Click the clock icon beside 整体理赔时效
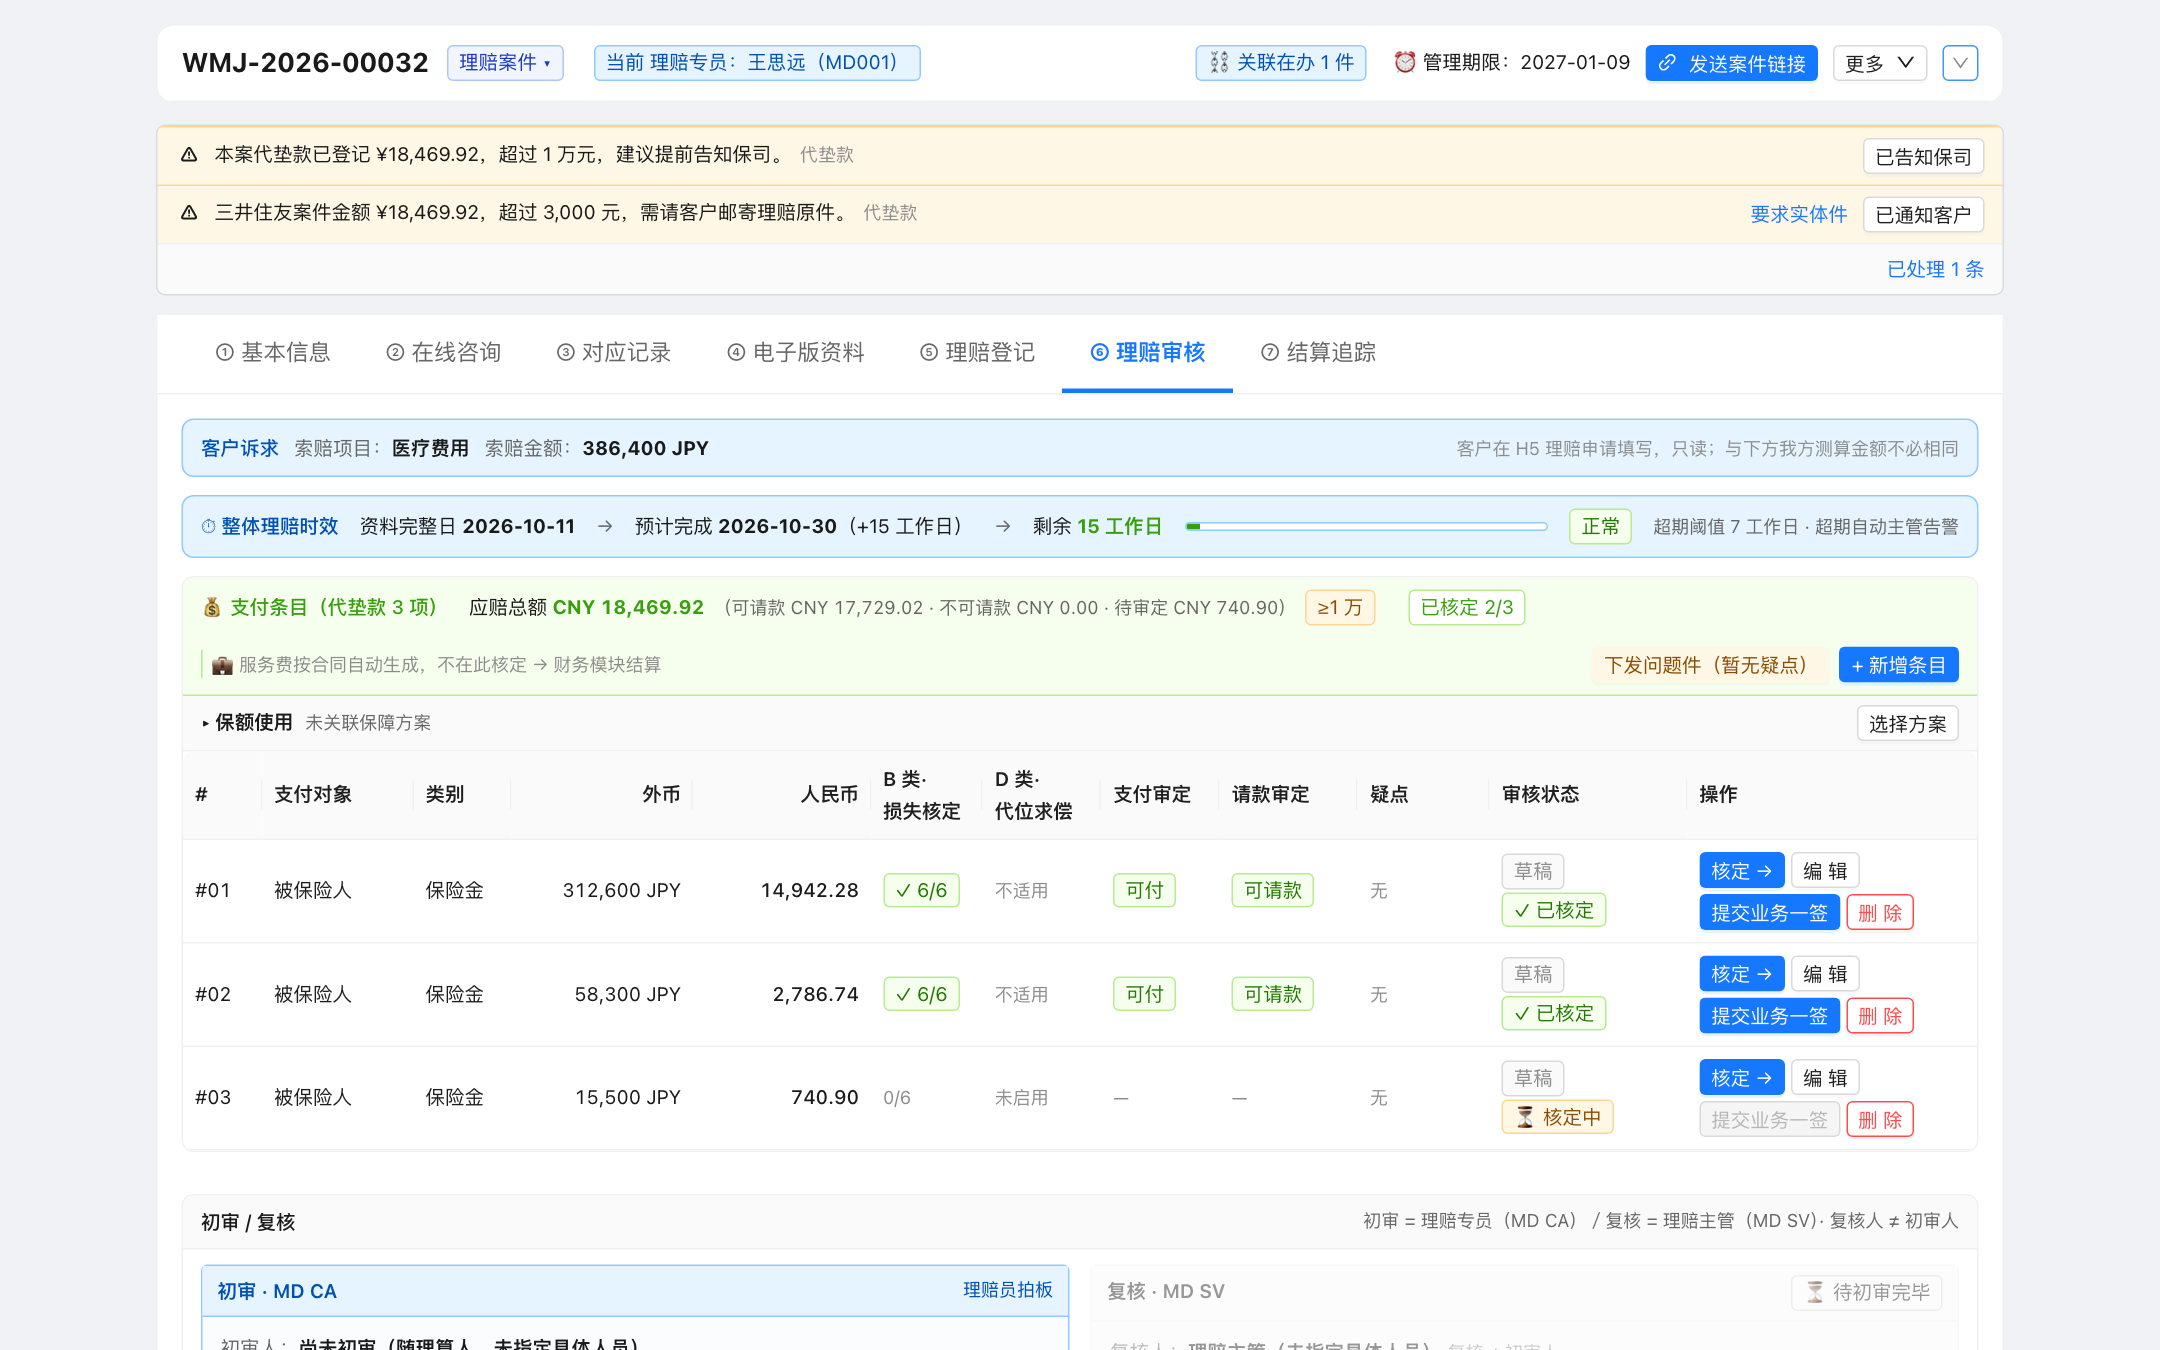This screenshot has width=2160, height=1350. click(x=208, y=527)
